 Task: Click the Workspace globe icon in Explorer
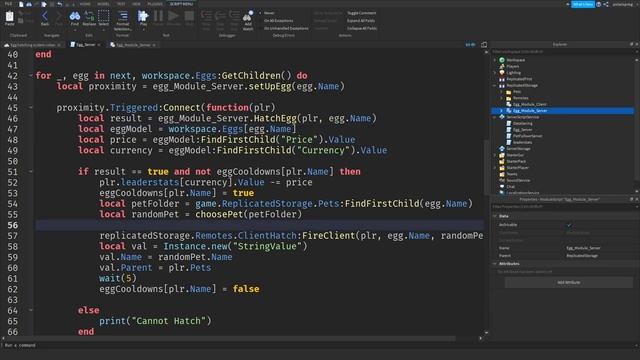(502, 60)
